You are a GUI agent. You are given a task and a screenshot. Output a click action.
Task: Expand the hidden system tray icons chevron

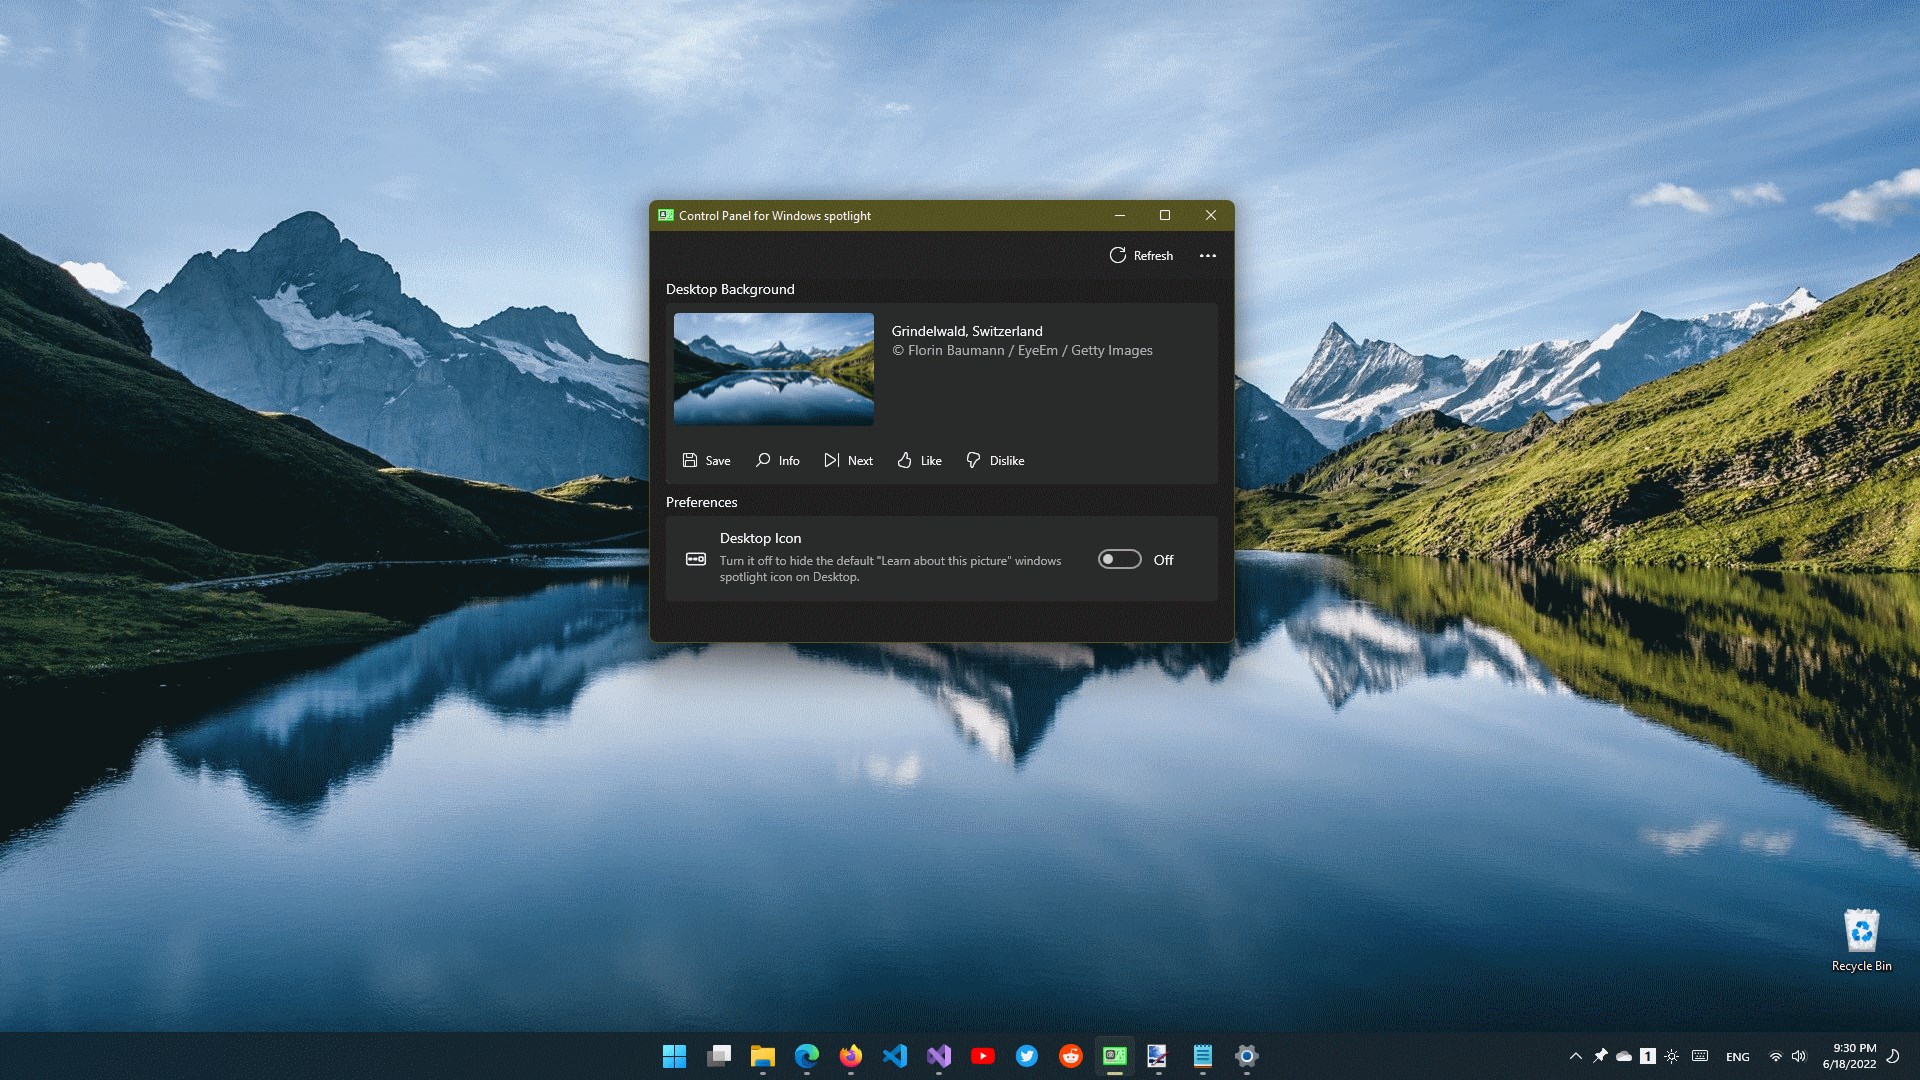(1575, 1056)
